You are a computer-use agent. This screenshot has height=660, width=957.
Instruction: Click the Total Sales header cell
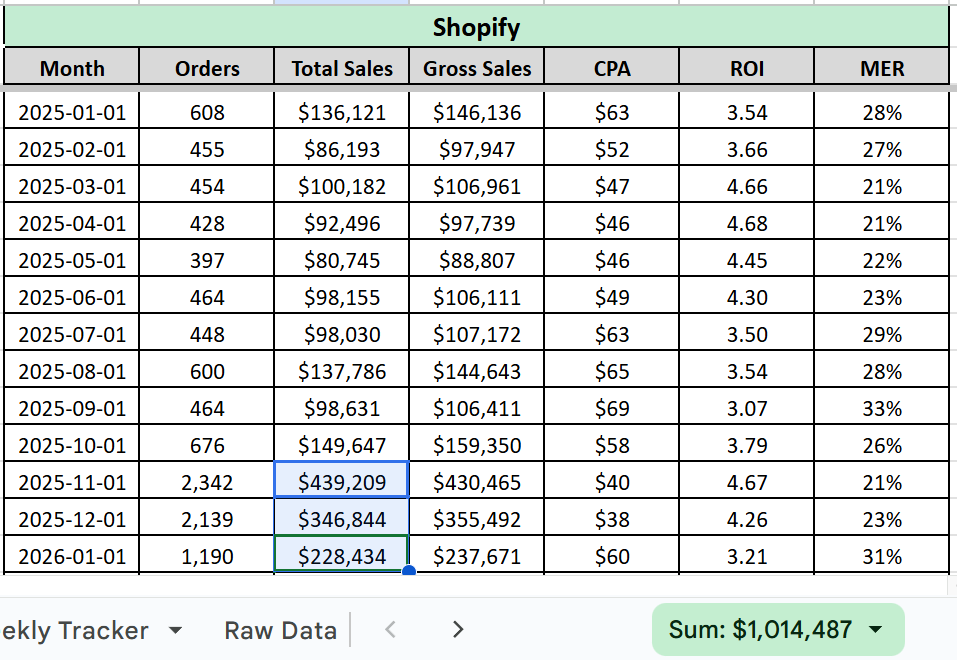(342, 68)
